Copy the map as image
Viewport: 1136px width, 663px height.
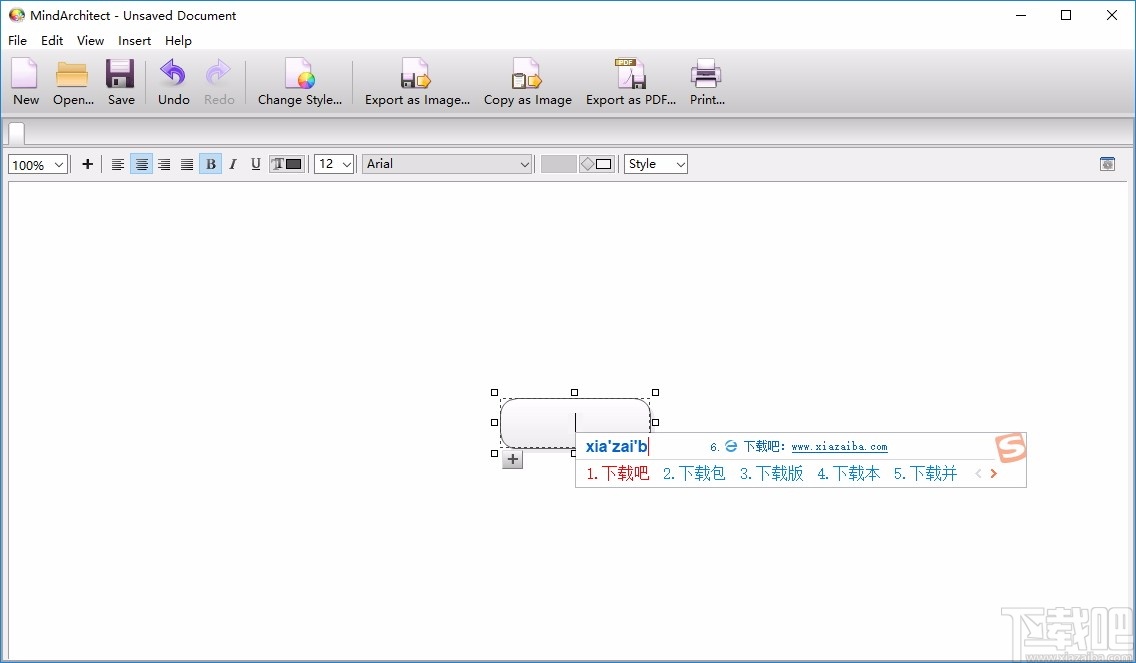[x=527, y=82]
